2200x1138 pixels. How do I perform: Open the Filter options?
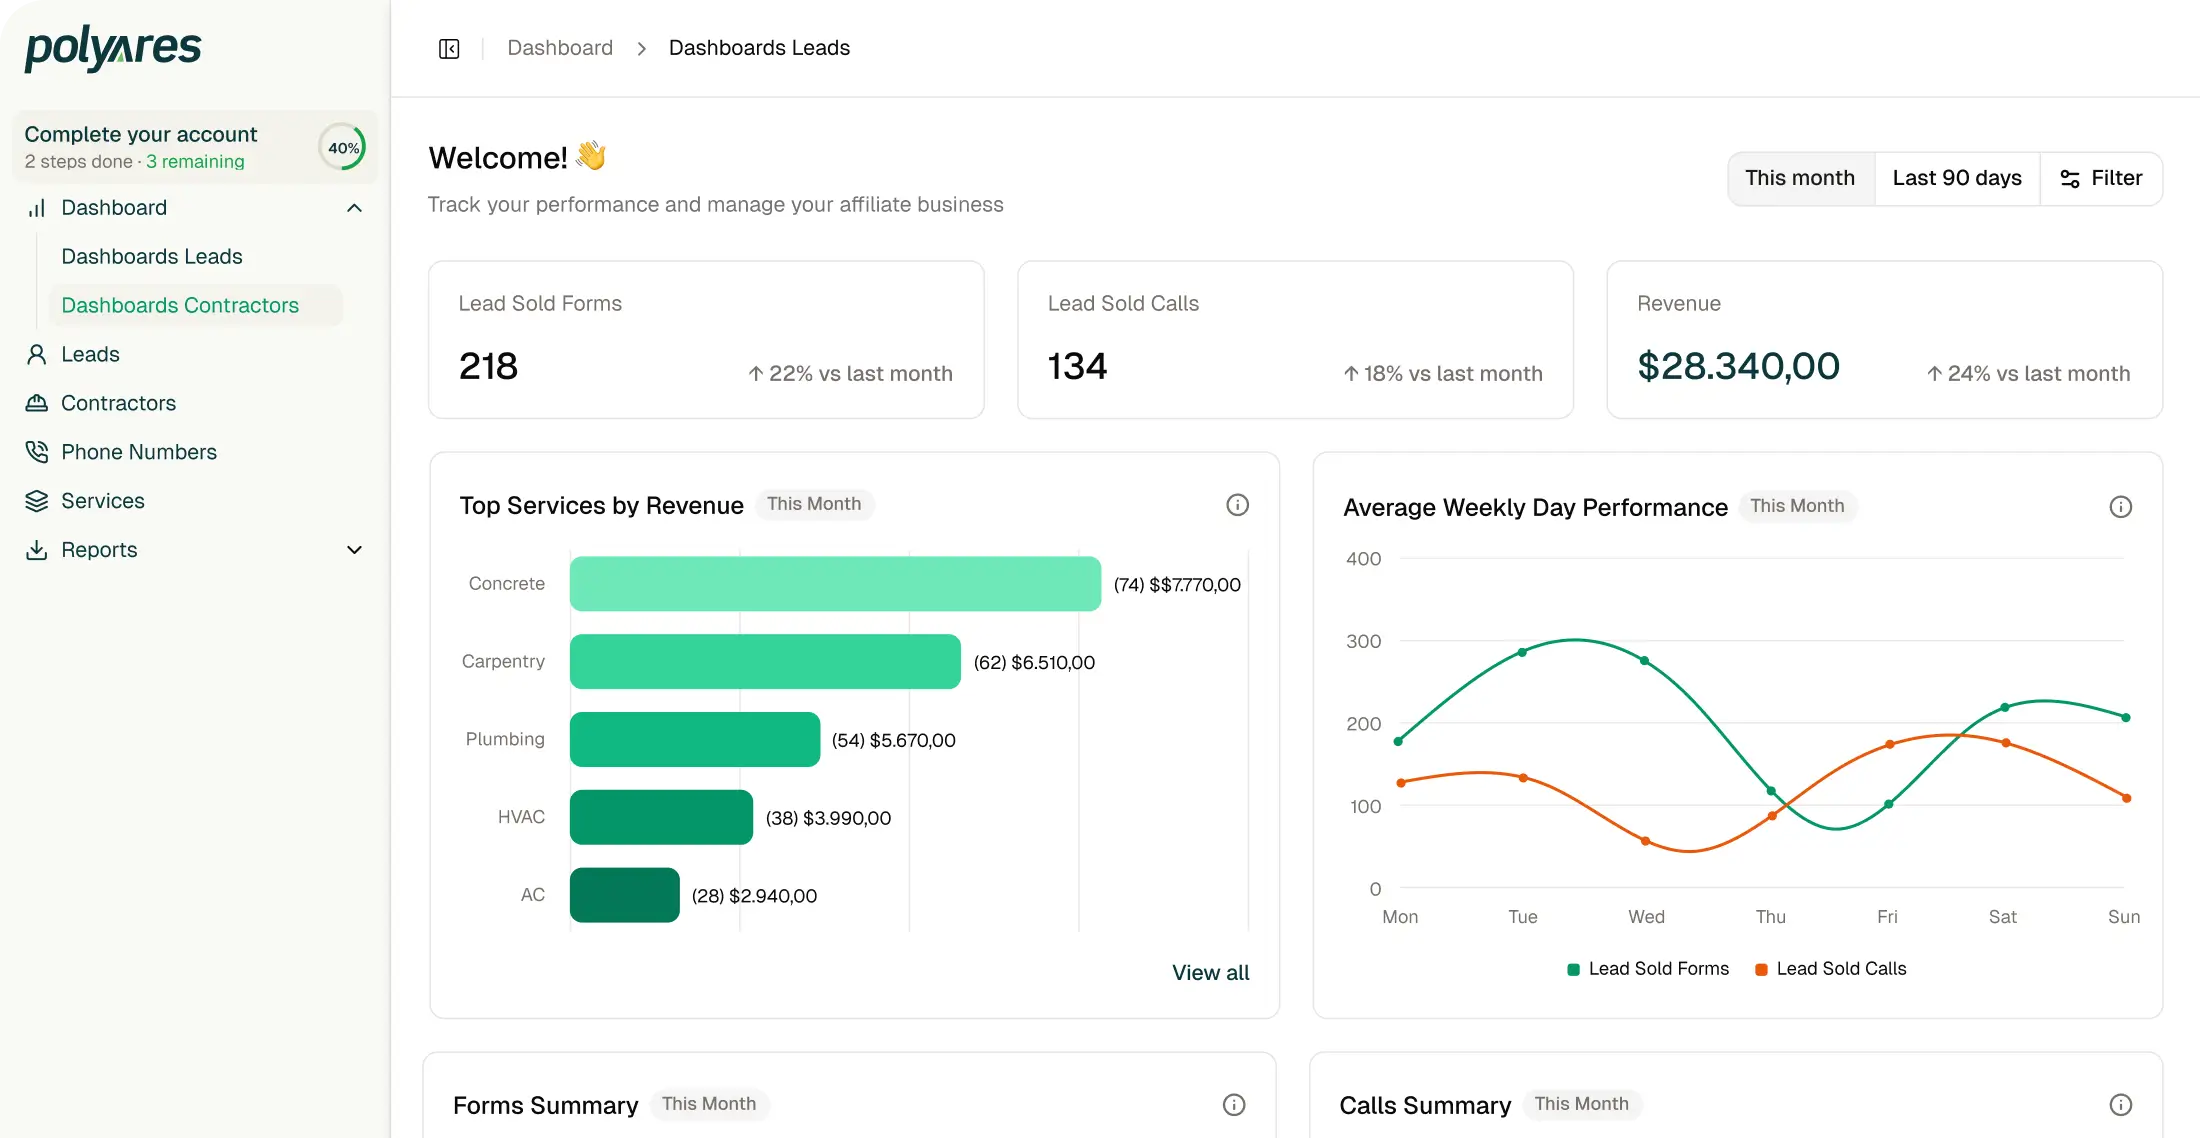coord(2101,178)
